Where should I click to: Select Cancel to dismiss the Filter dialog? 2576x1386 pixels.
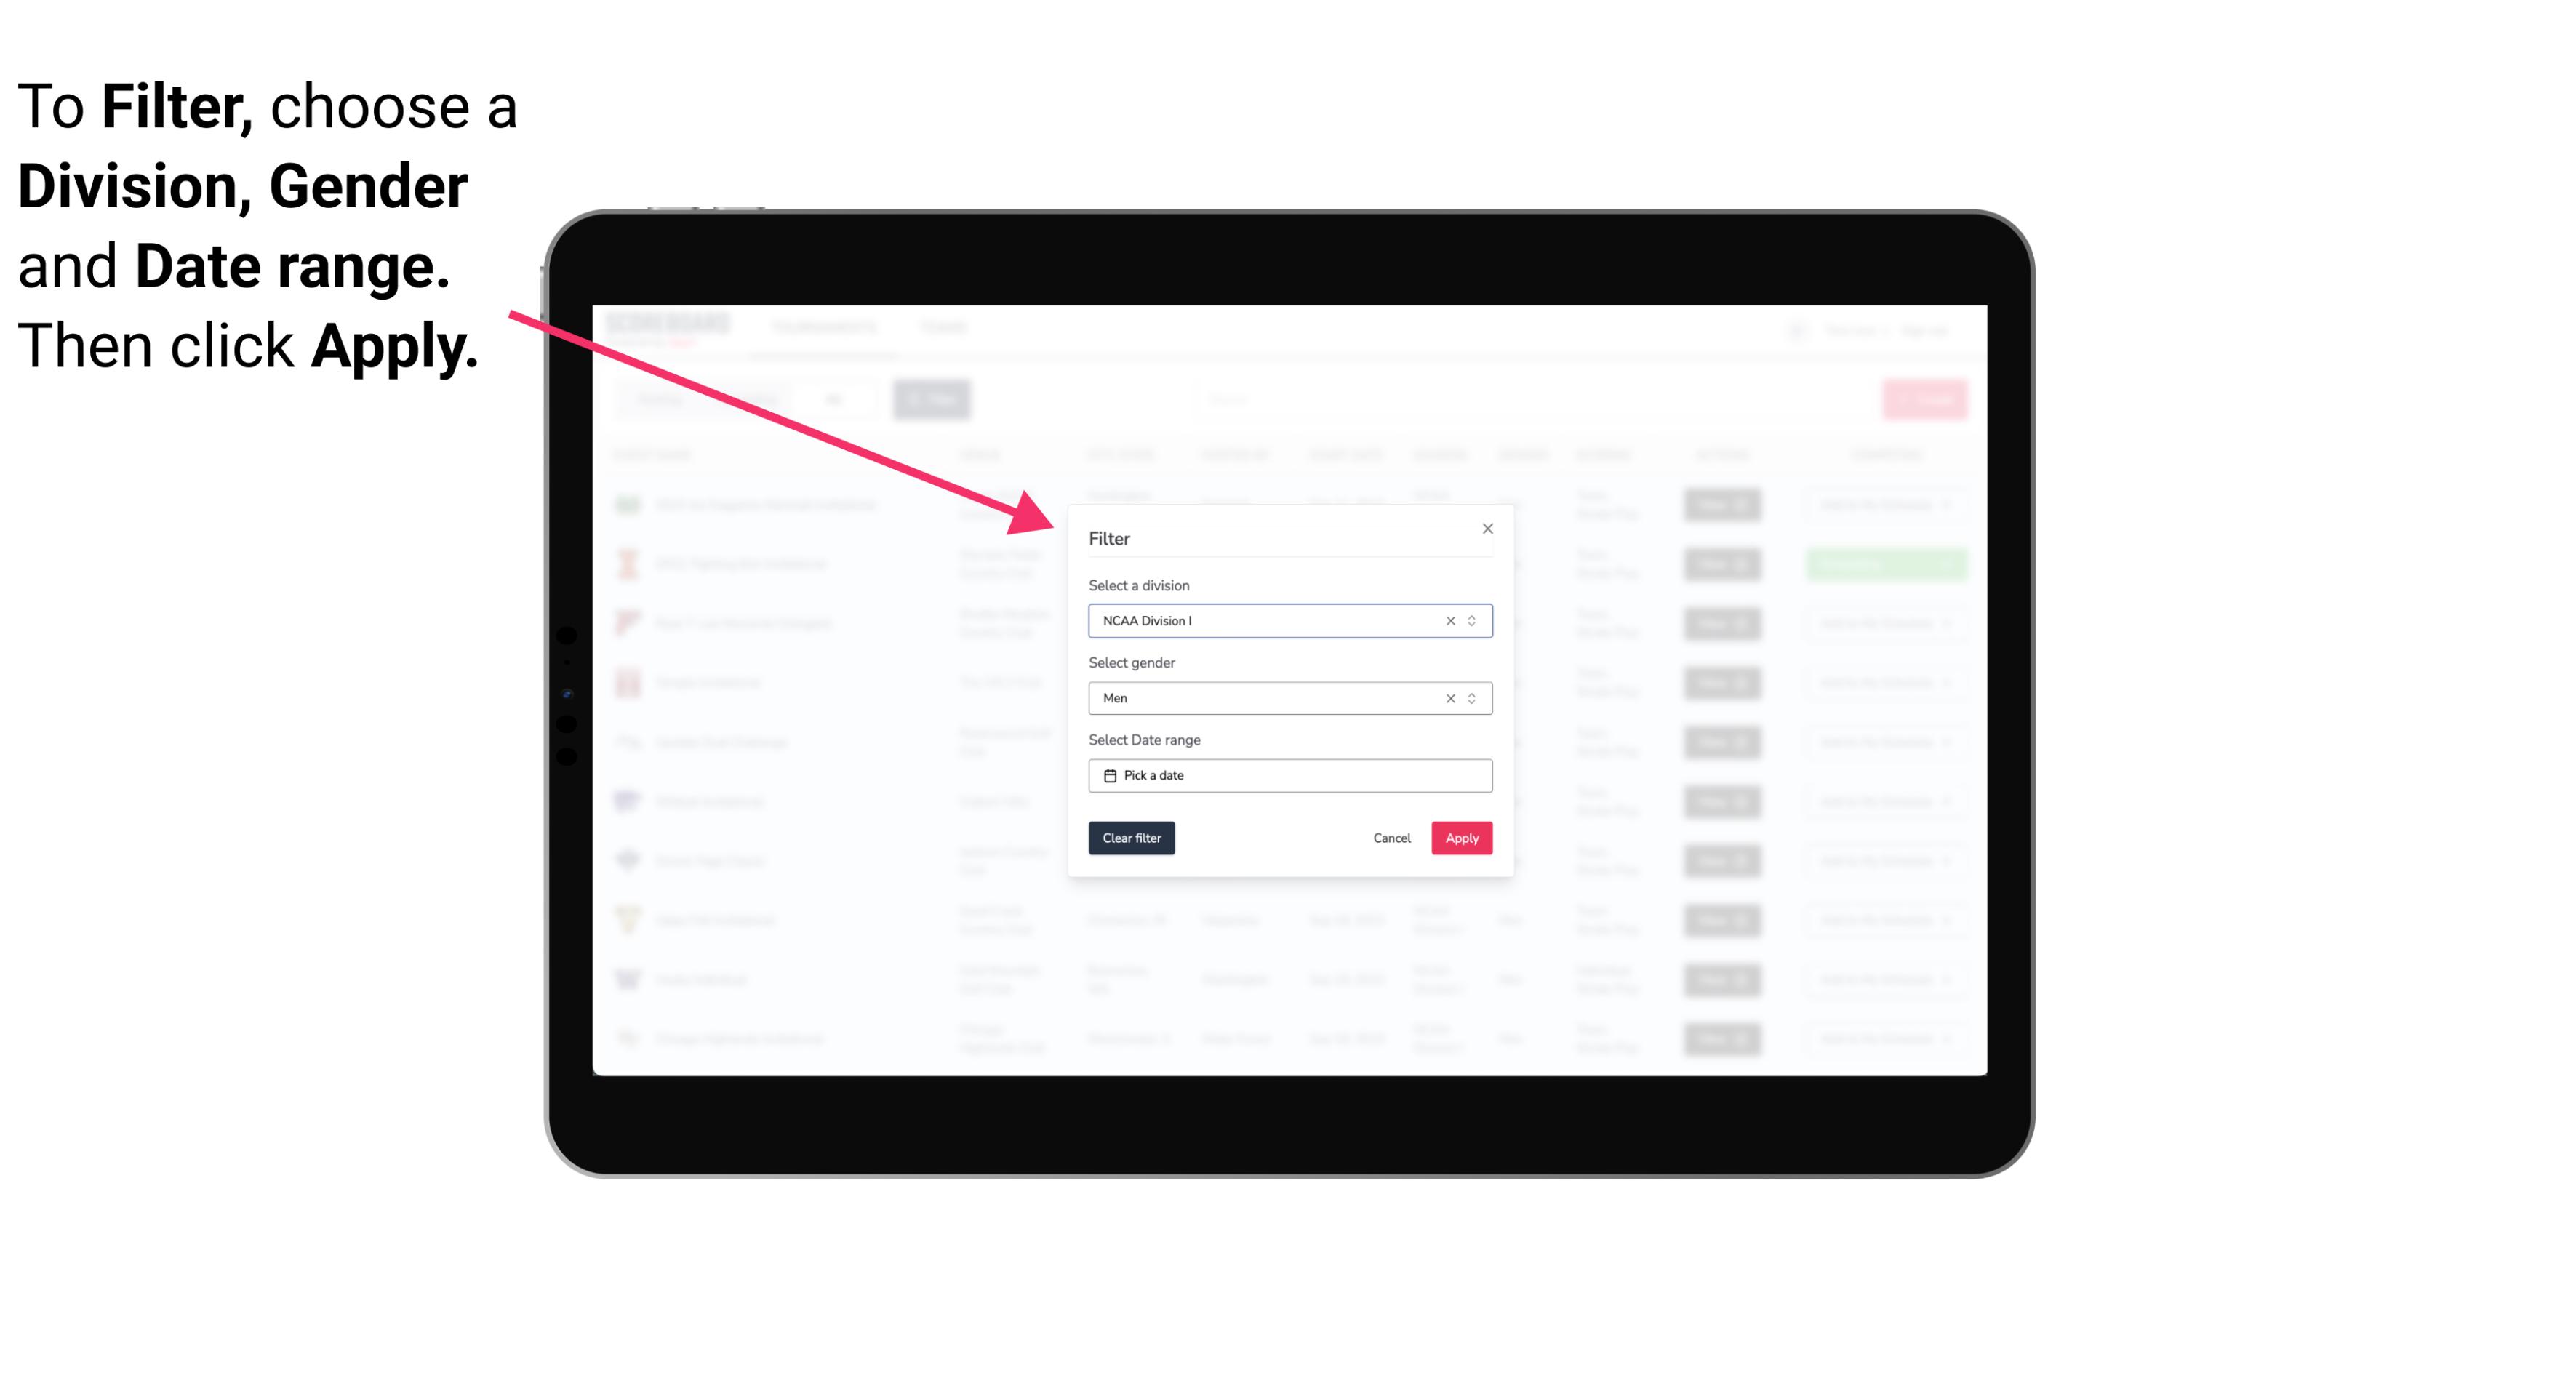(1393, 838)
